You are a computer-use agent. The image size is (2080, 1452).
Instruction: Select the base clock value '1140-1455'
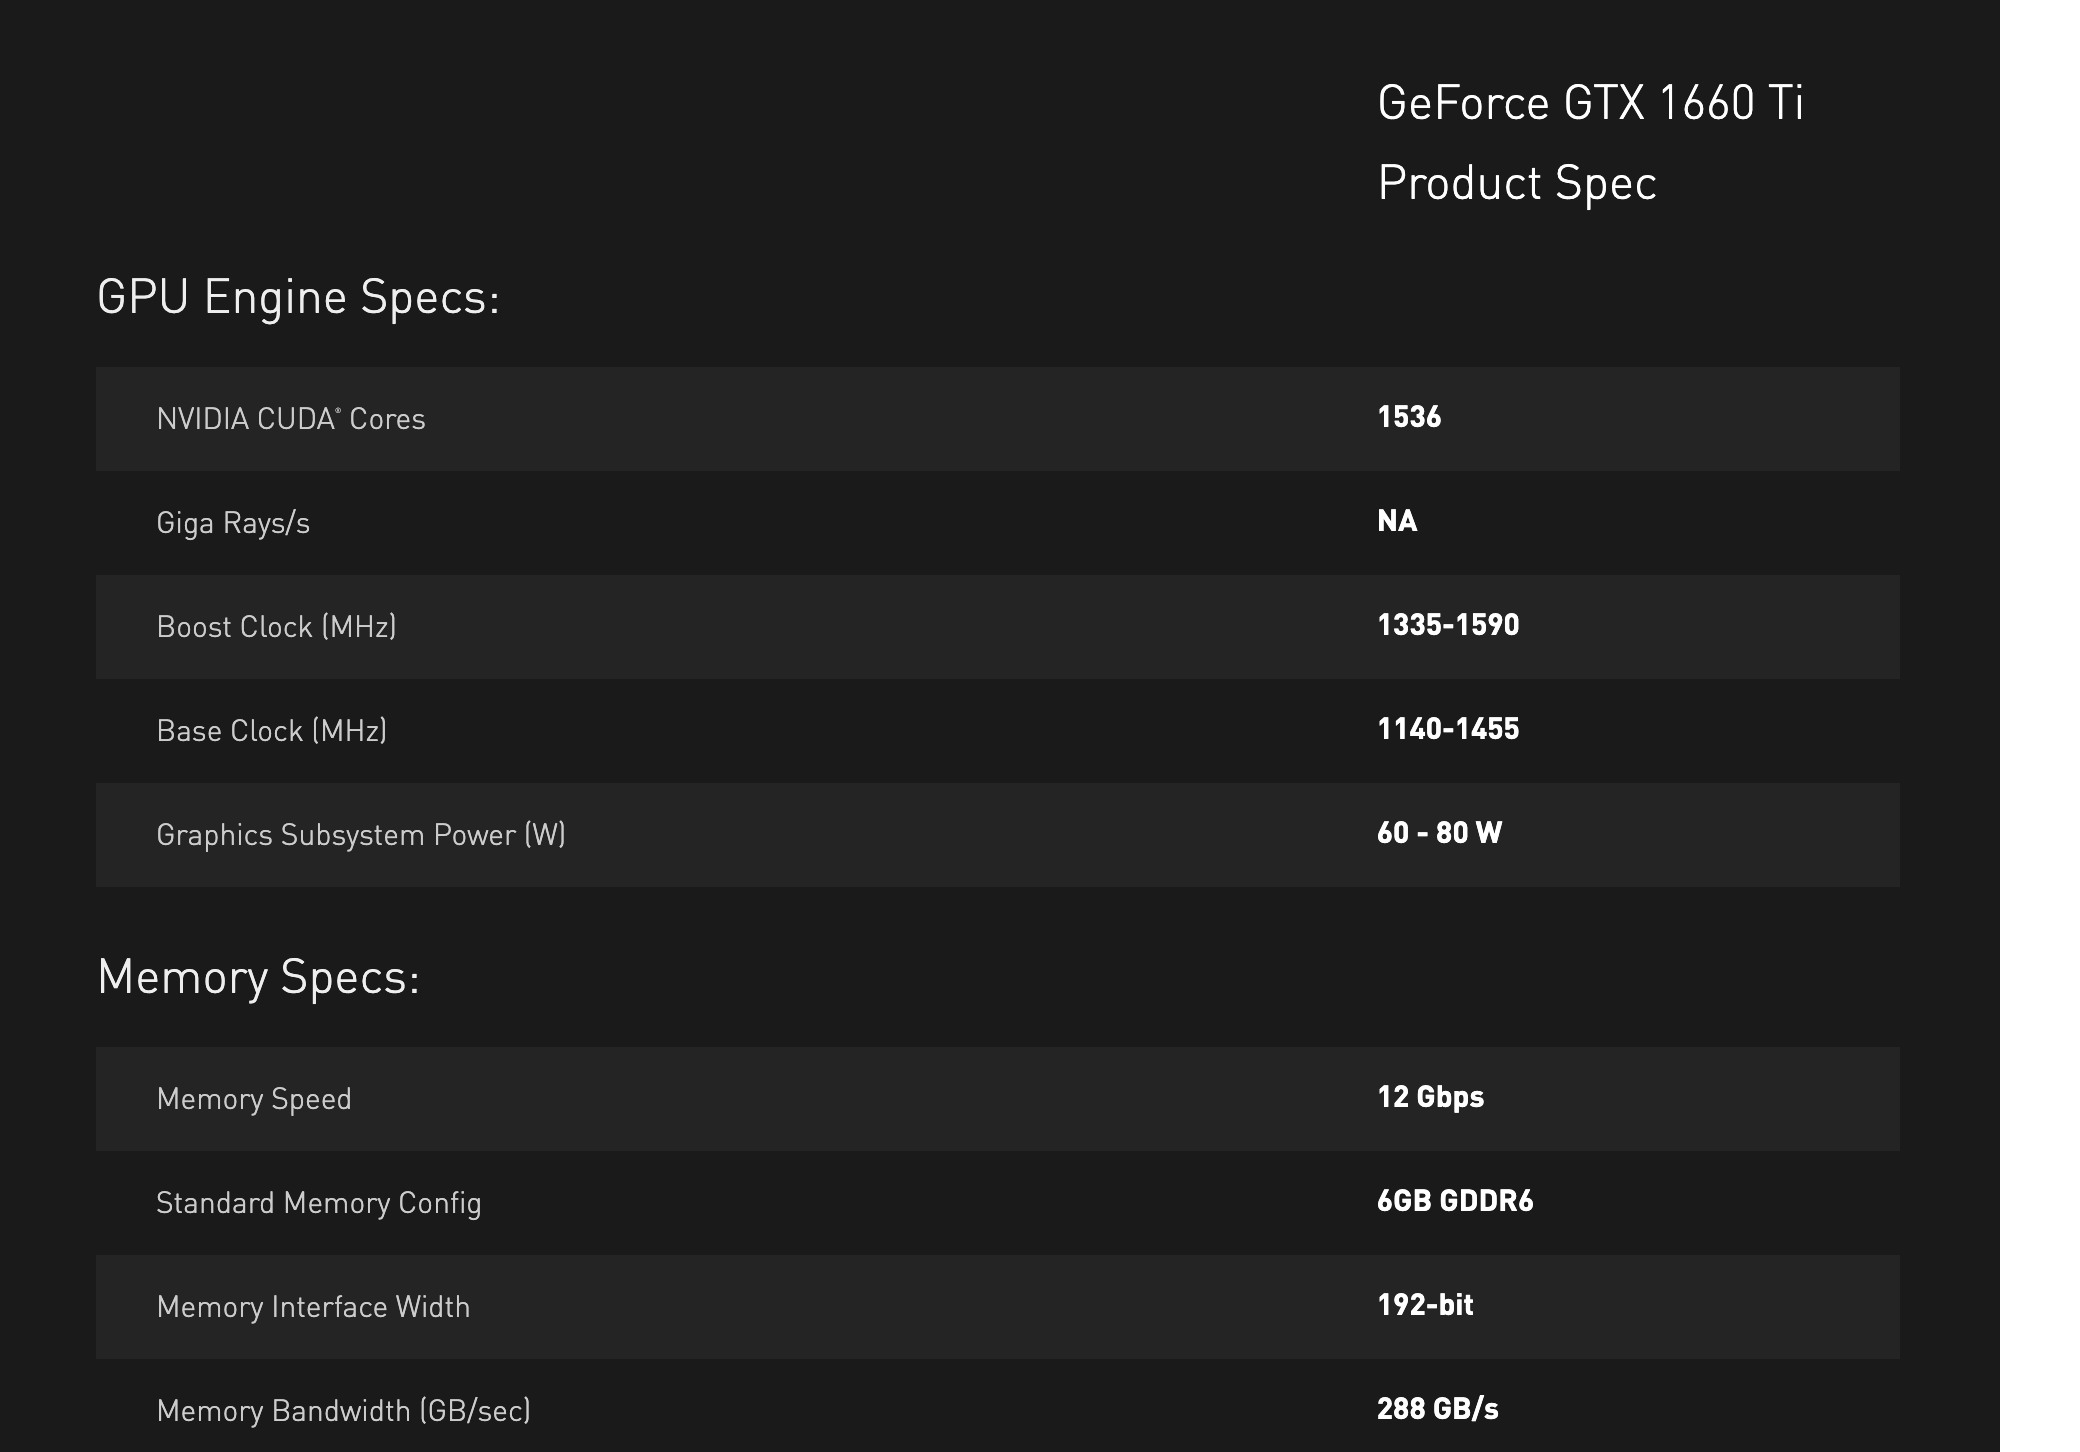pos(1448,729)
